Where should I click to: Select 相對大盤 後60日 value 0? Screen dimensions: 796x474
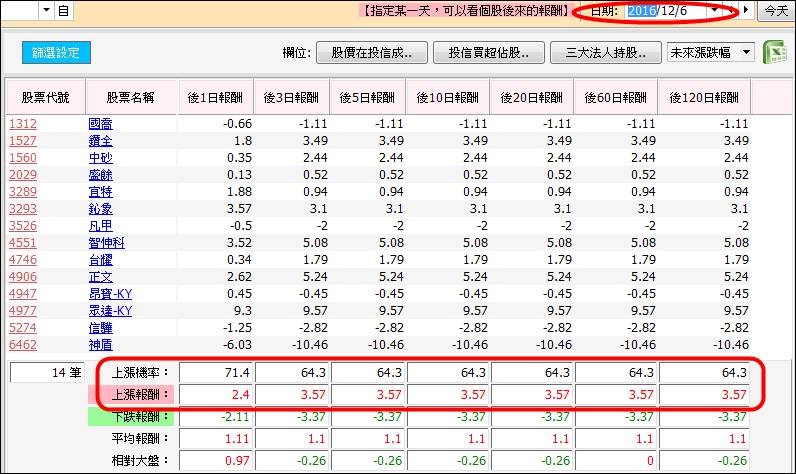616,460
